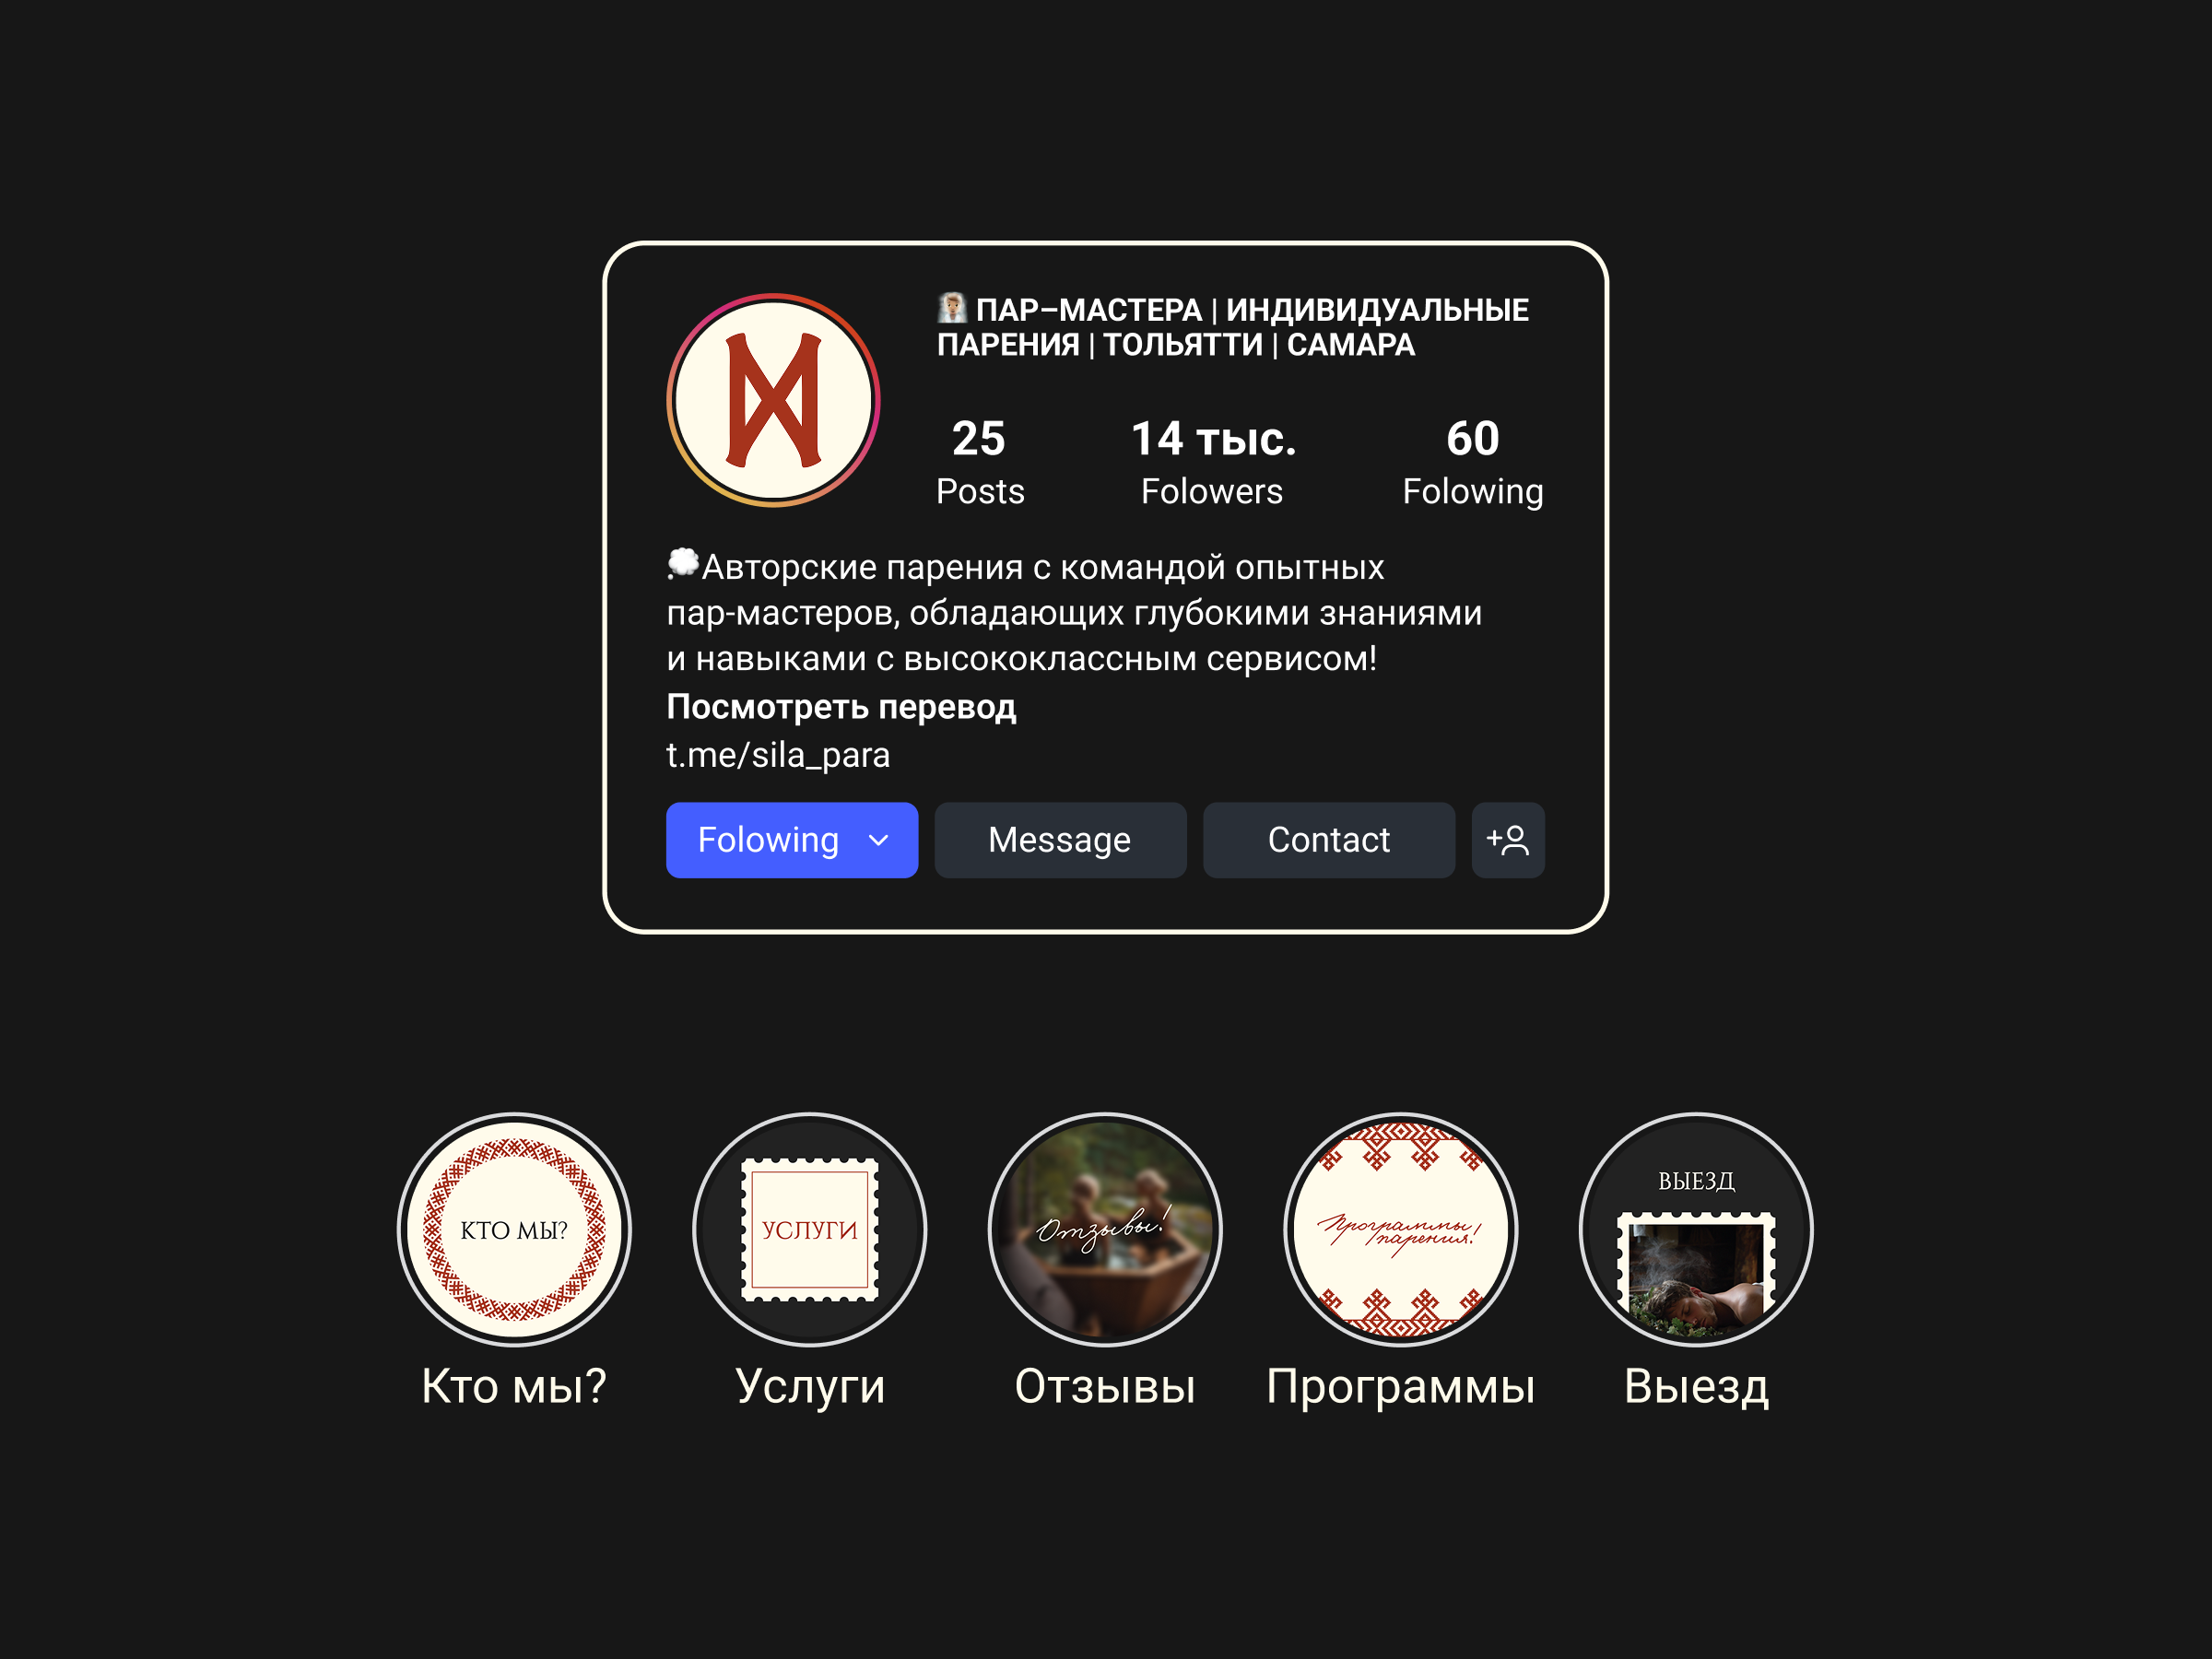Click Посмотреть перевод translation link

coord(841,708)
